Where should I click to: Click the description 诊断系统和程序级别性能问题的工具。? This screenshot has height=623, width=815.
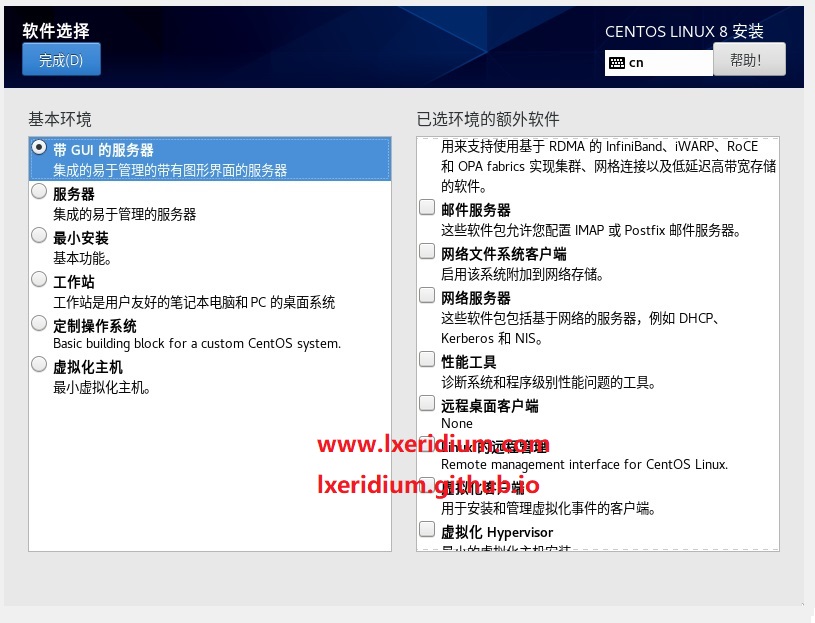548,382
